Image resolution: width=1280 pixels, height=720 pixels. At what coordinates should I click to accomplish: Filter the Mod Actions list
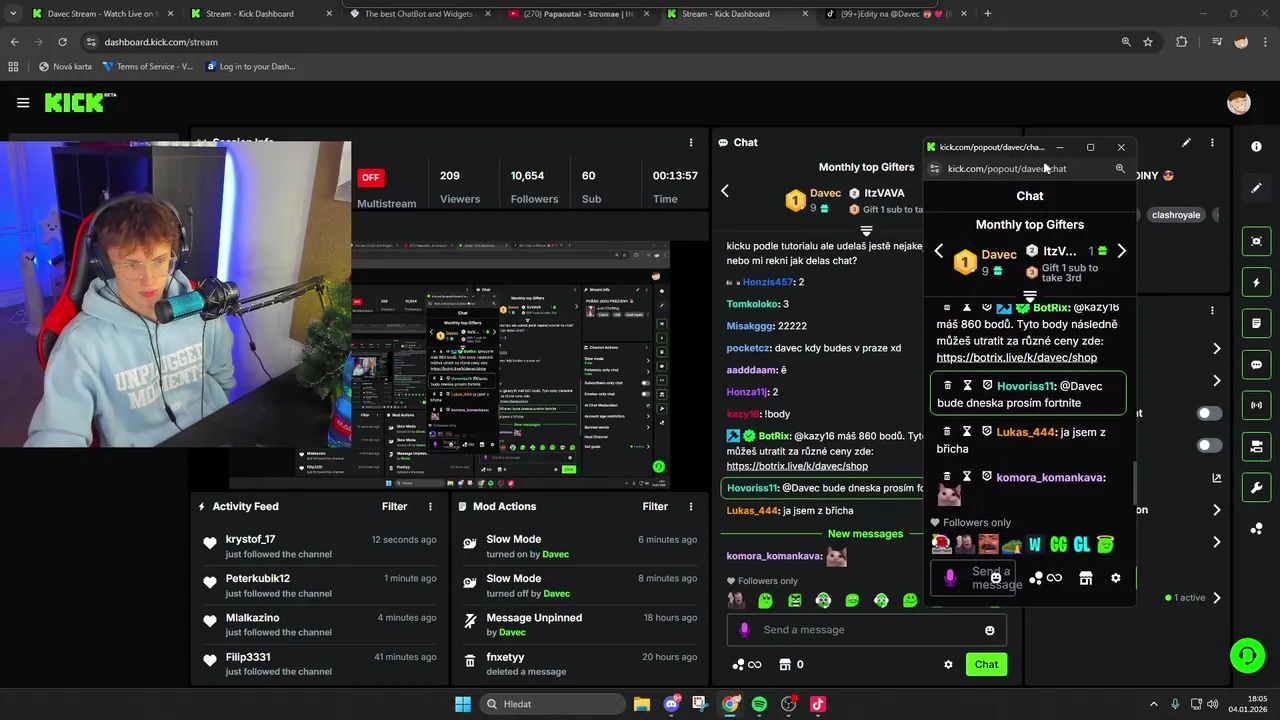point(655,507)
